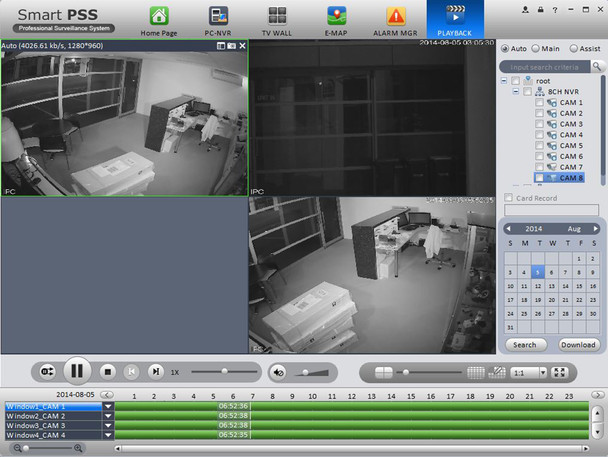Click hour 12 on Window1_CAM 1 timeline
The width and height of the screenshot is (608, 457).
[352, 406]
